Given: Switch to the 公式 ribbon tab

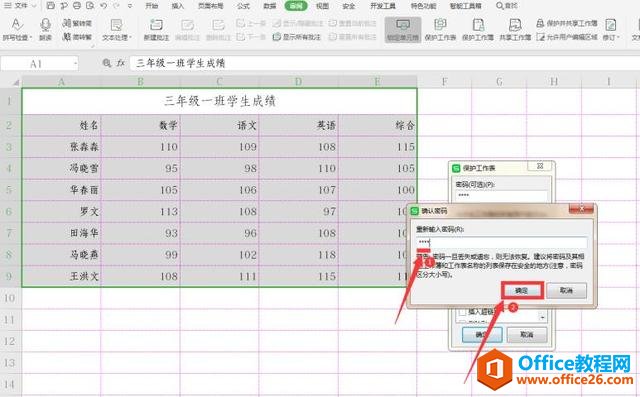Looking at the screenshot, I should 243,6.
